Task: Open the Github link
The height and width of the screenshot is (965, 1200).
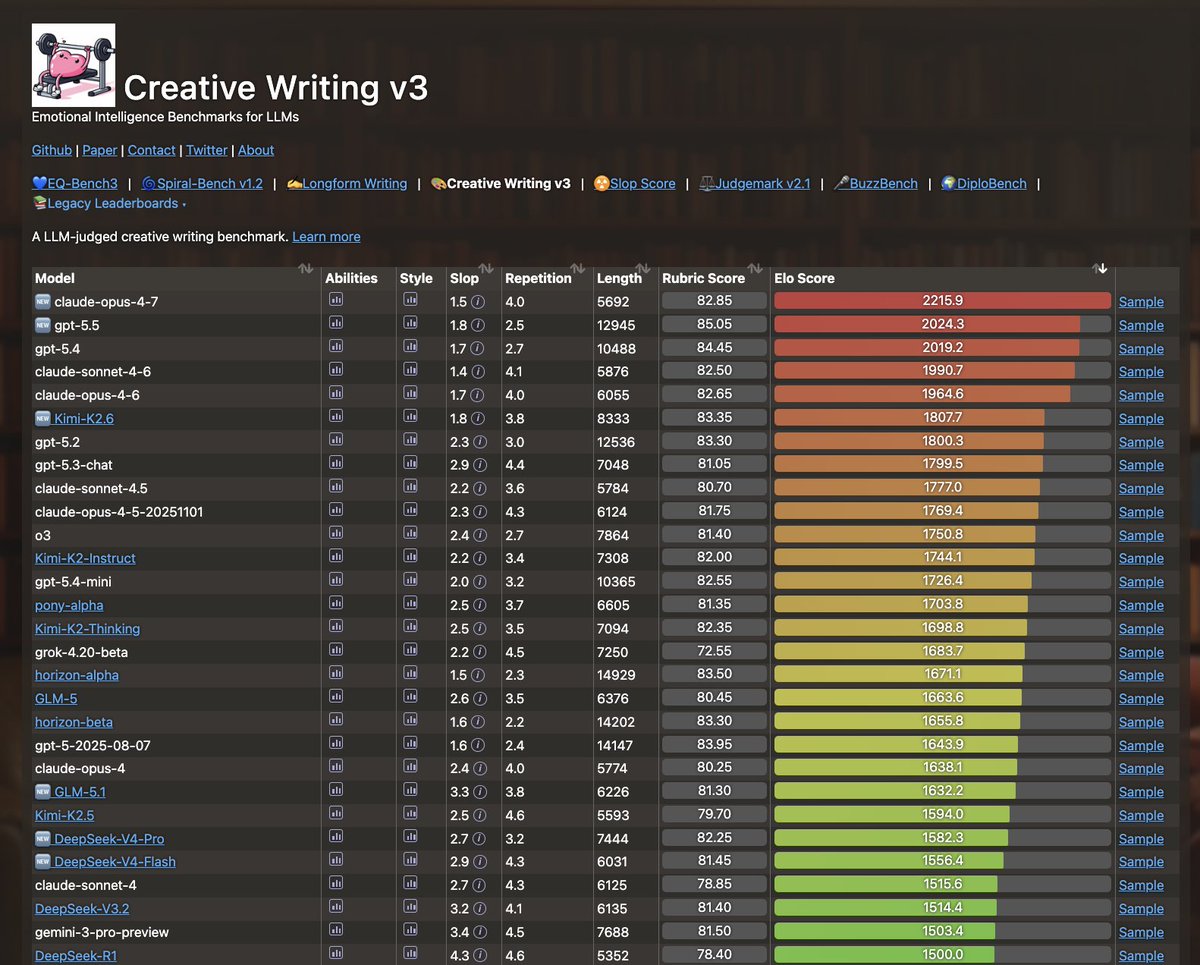Action: [x=52, y=150]
